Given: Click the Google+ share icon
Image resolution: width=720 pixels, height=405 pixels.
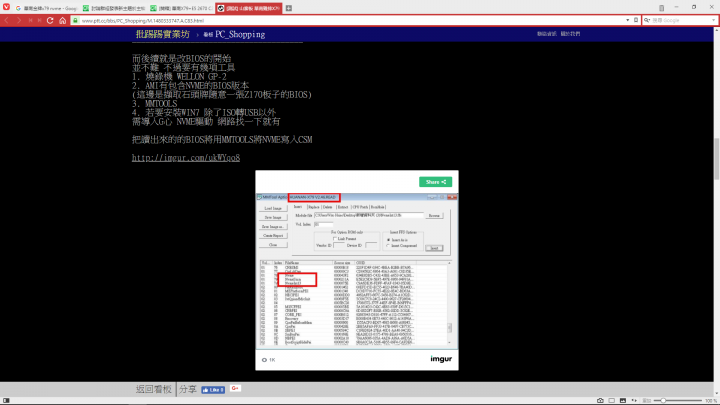Looking at the screenshot, I should pyautogui.click(x=235, y=389).
